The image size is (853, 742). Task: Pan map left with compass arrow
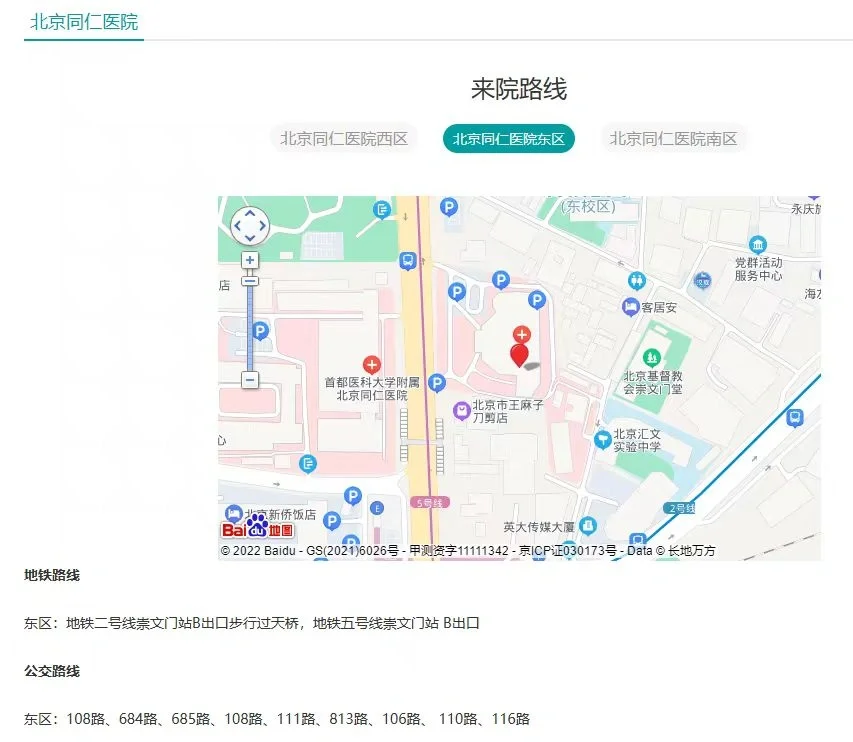pos(238,226)
